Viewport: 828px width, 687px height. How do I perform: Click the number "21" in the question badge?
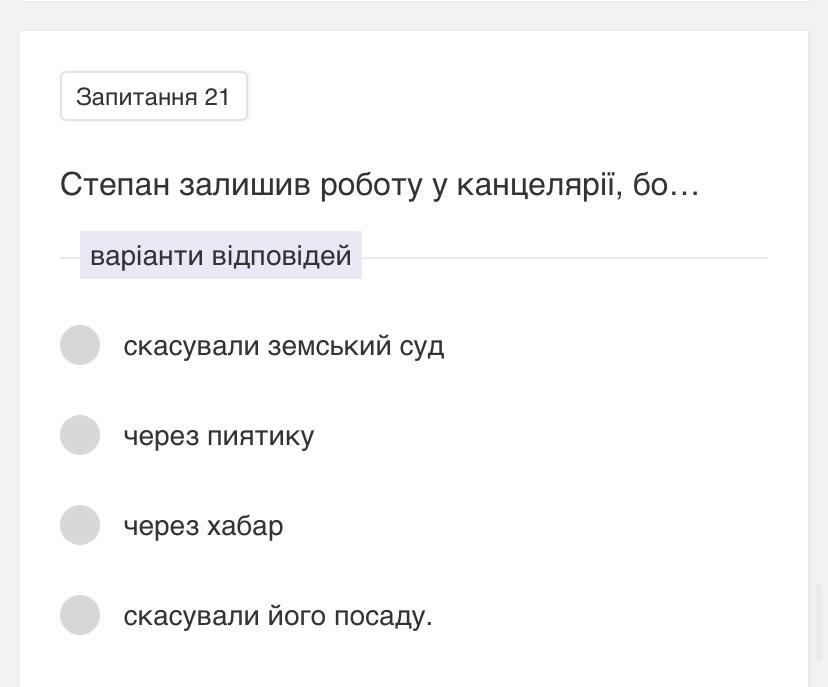[x=217, y=97]
